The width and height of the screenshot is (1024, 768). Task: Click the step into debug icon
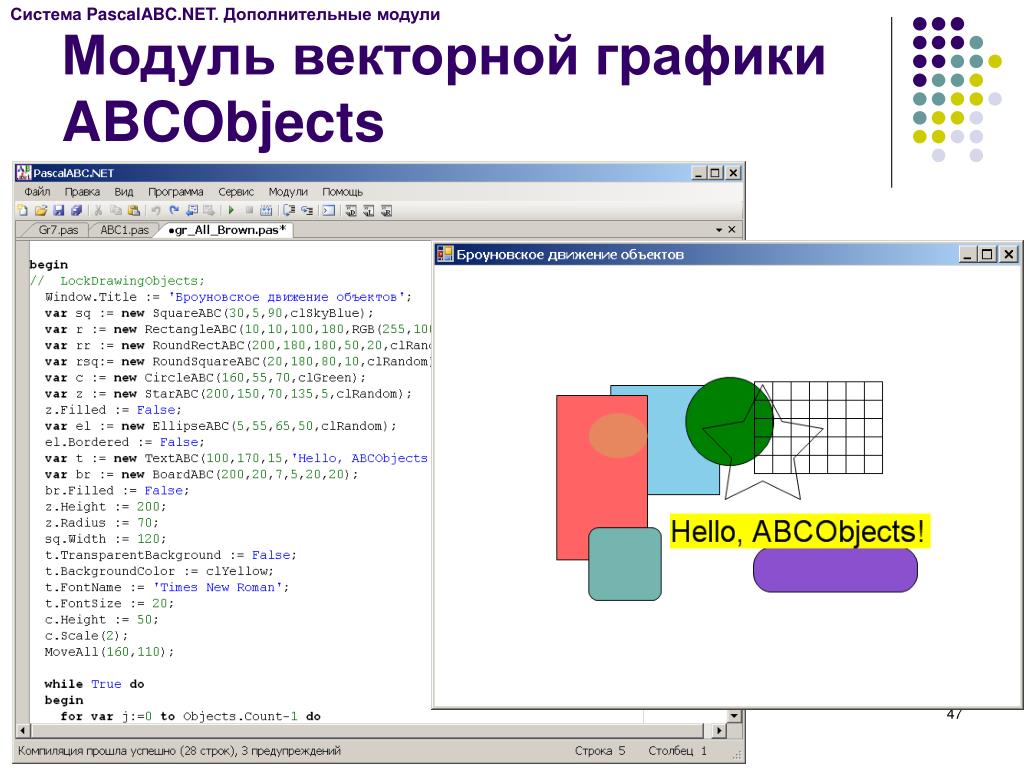(x=307, y=210)
